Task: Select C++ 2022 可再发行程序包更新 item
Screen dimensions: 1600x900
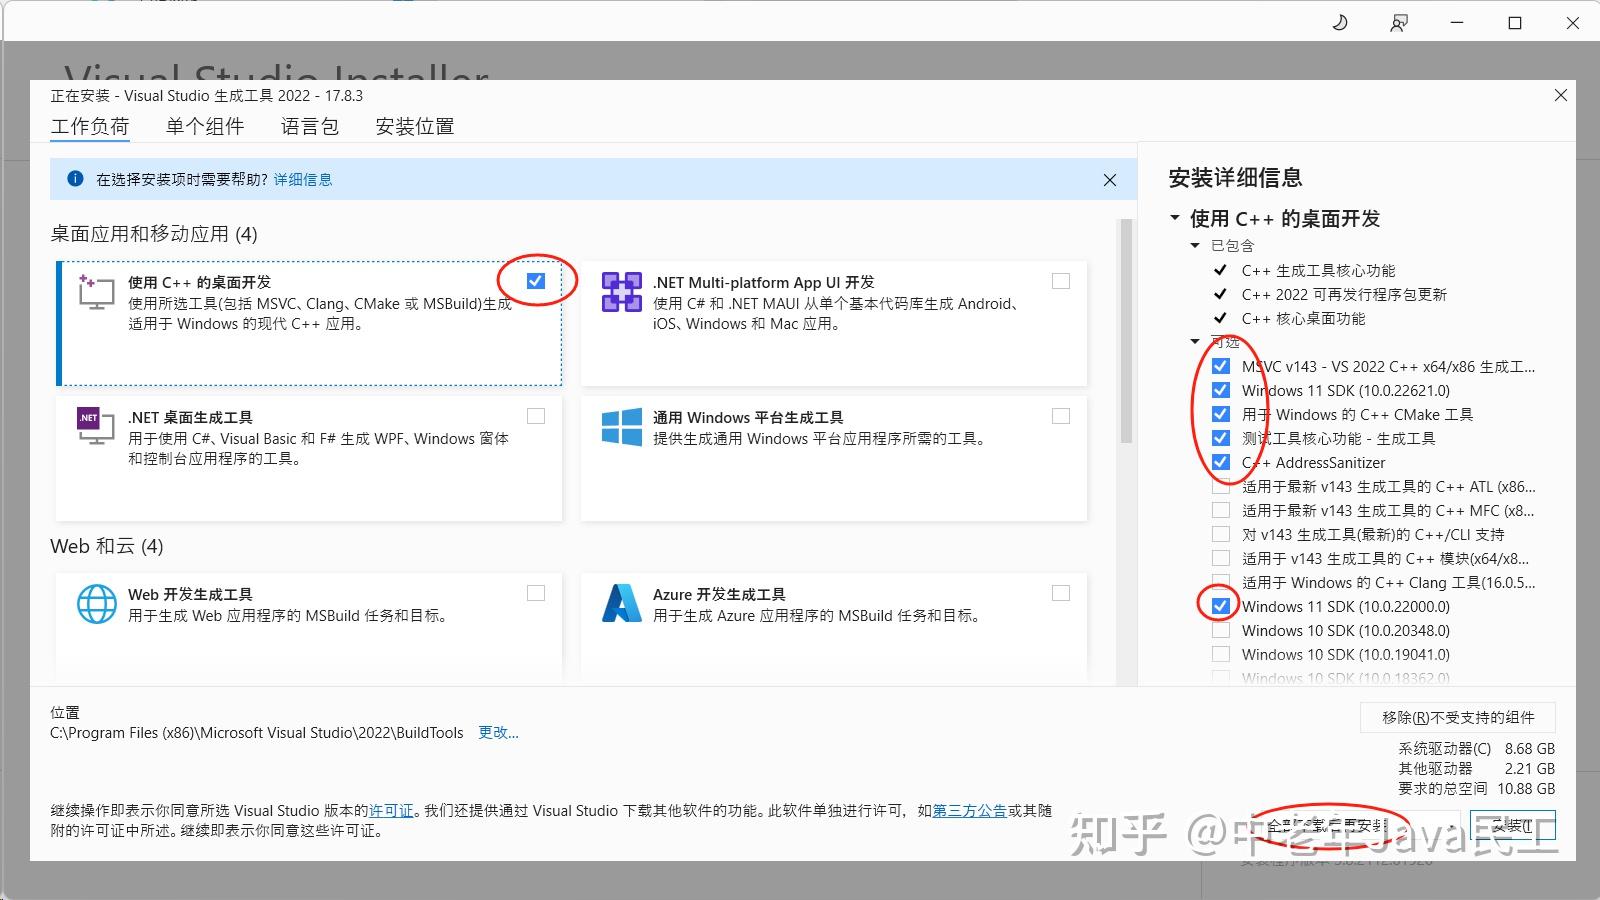Action: [1344, 294]
